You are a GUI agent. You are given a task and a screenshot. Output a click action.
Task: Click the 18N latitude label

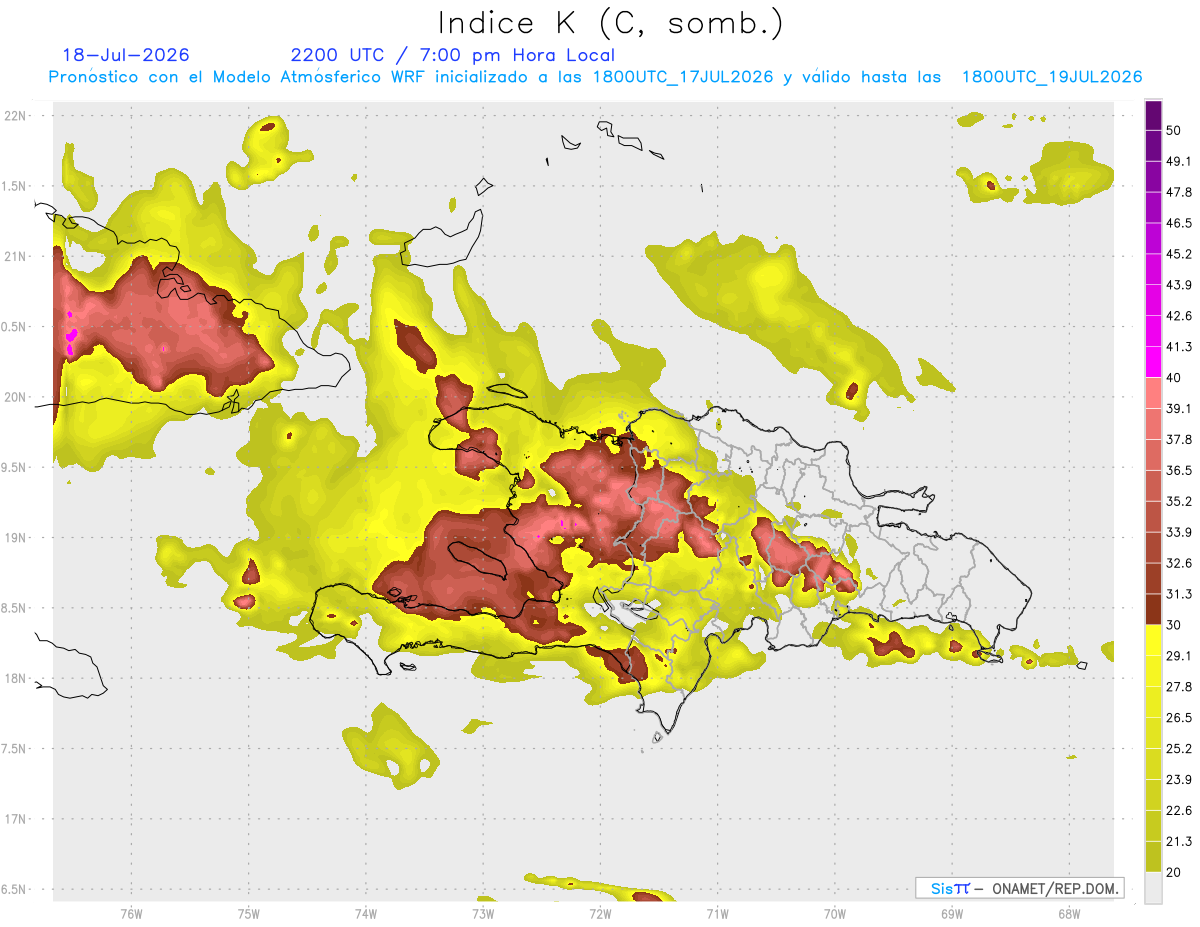14,678
